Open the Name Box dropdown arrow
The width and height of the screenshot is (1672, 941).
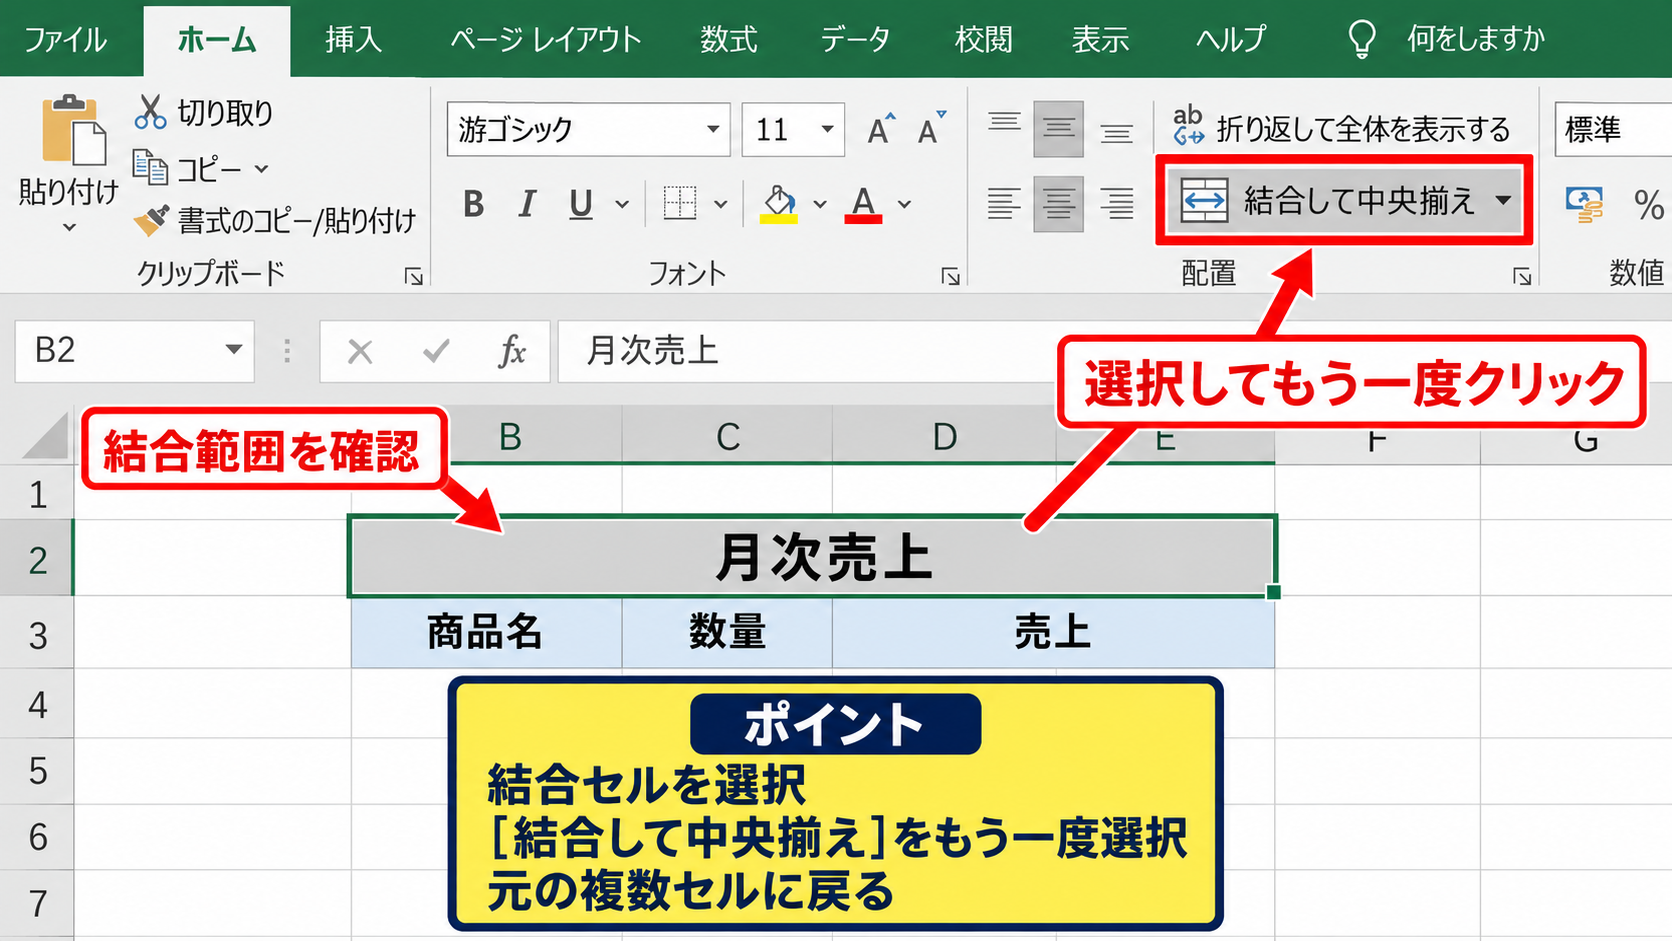[x=234, y=350]
